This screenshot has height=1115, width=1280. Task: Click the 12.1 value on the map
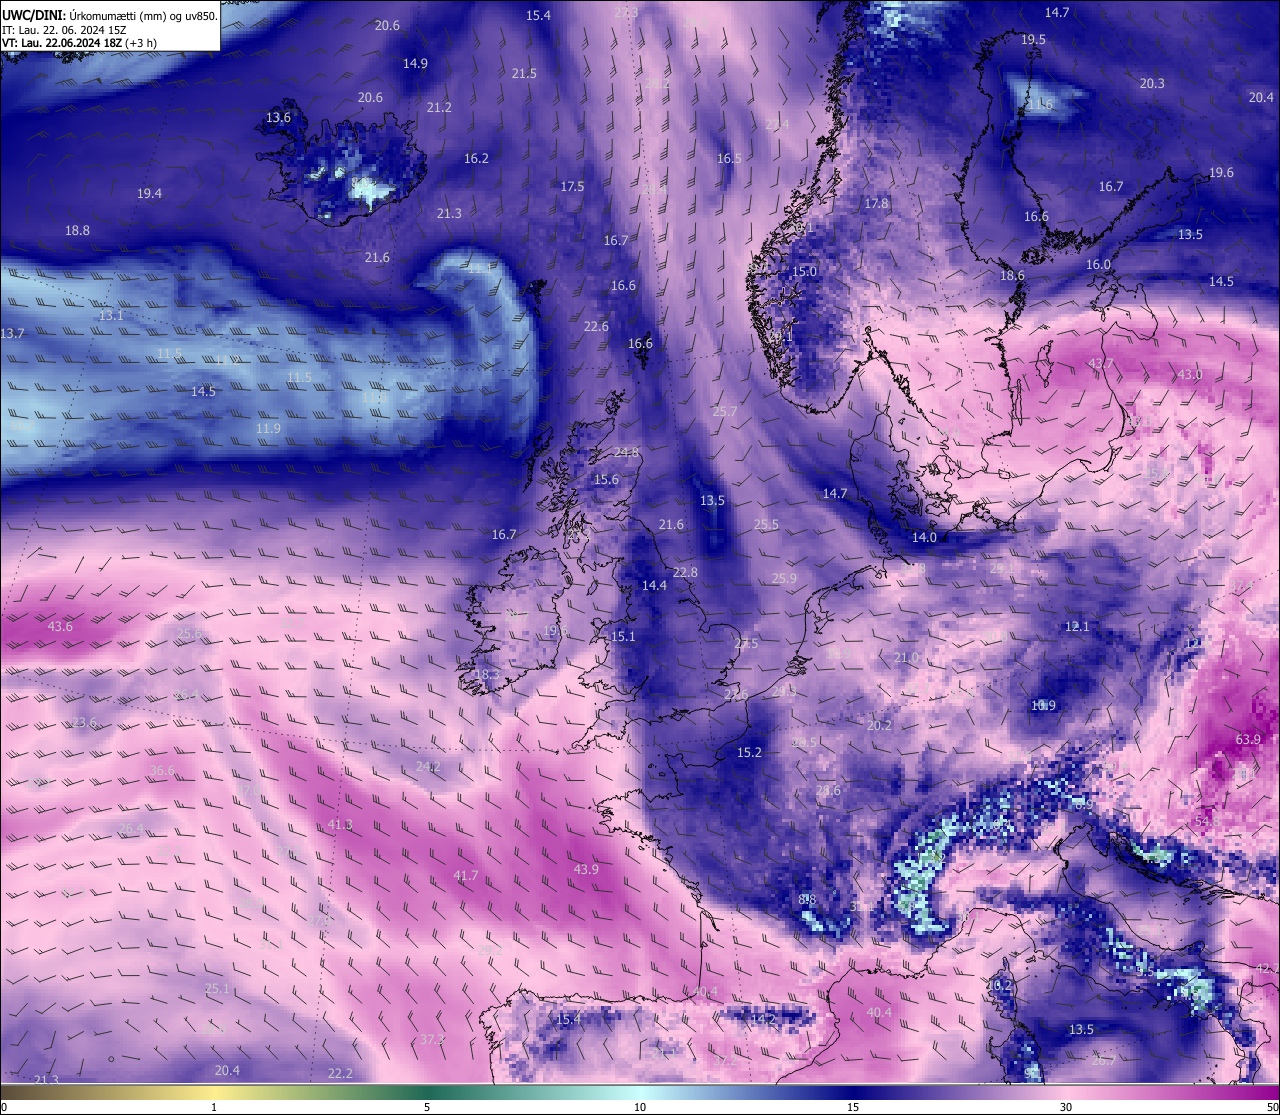1077,626
